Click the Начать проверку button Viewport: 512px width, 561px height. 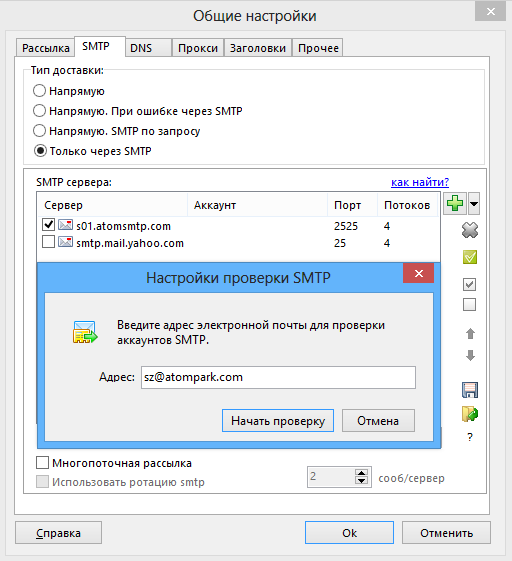[278, 421]
